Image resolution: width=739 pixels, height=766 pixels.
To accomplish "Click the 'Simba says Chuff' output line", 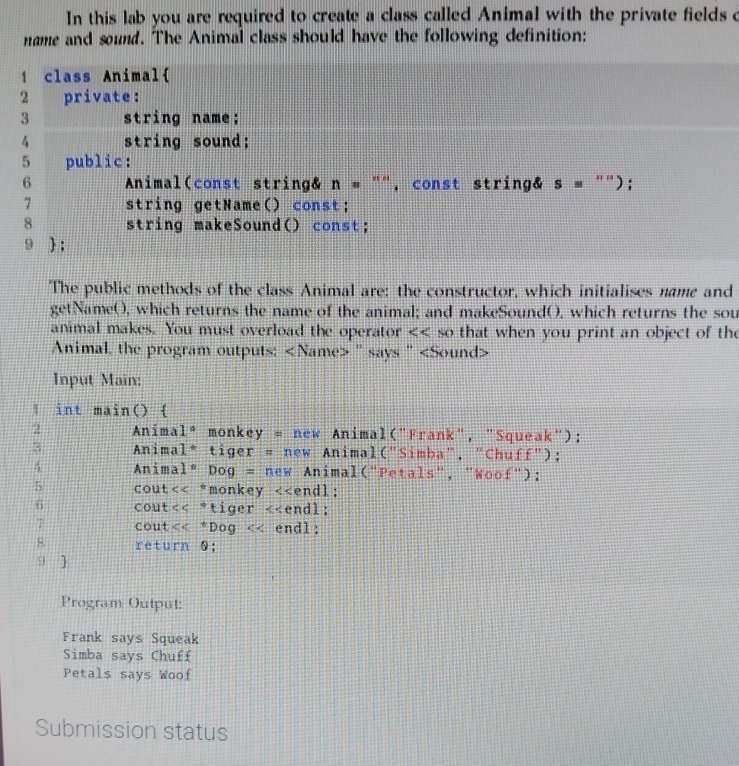I will point(127,656).
